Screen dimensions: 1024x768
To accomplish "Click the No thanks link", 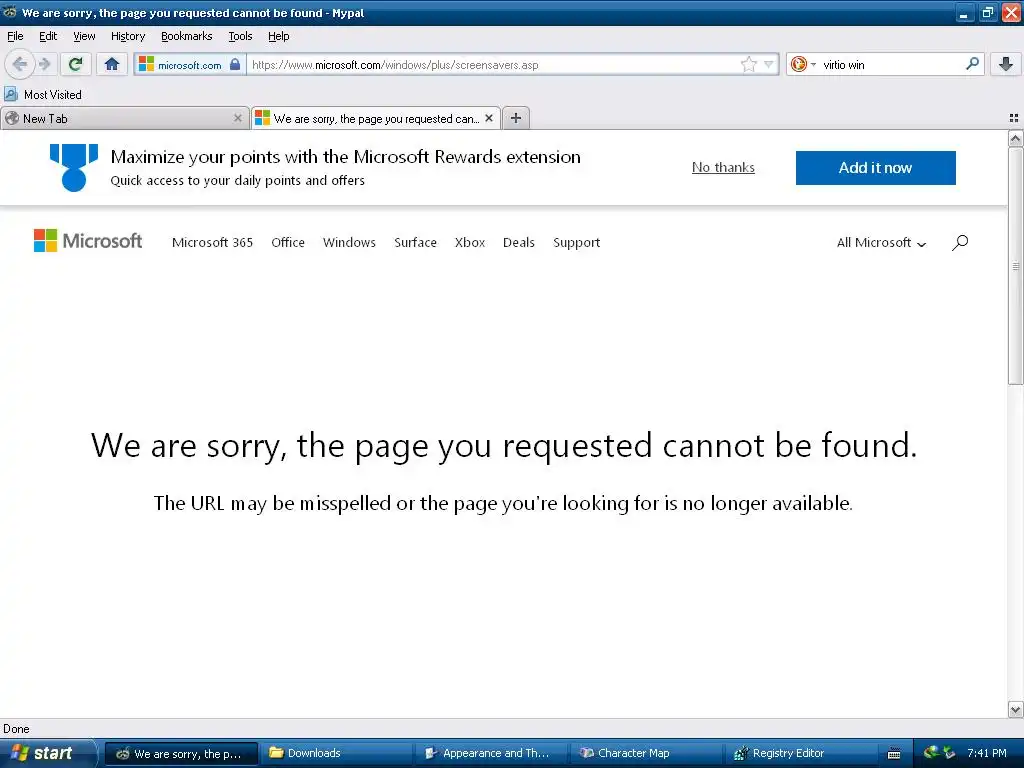I will click(723, 167).
